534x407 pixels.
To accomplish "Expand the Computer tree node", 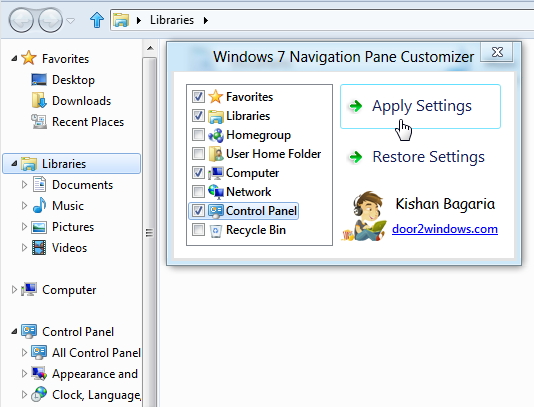I will click(x=14, y=289).
